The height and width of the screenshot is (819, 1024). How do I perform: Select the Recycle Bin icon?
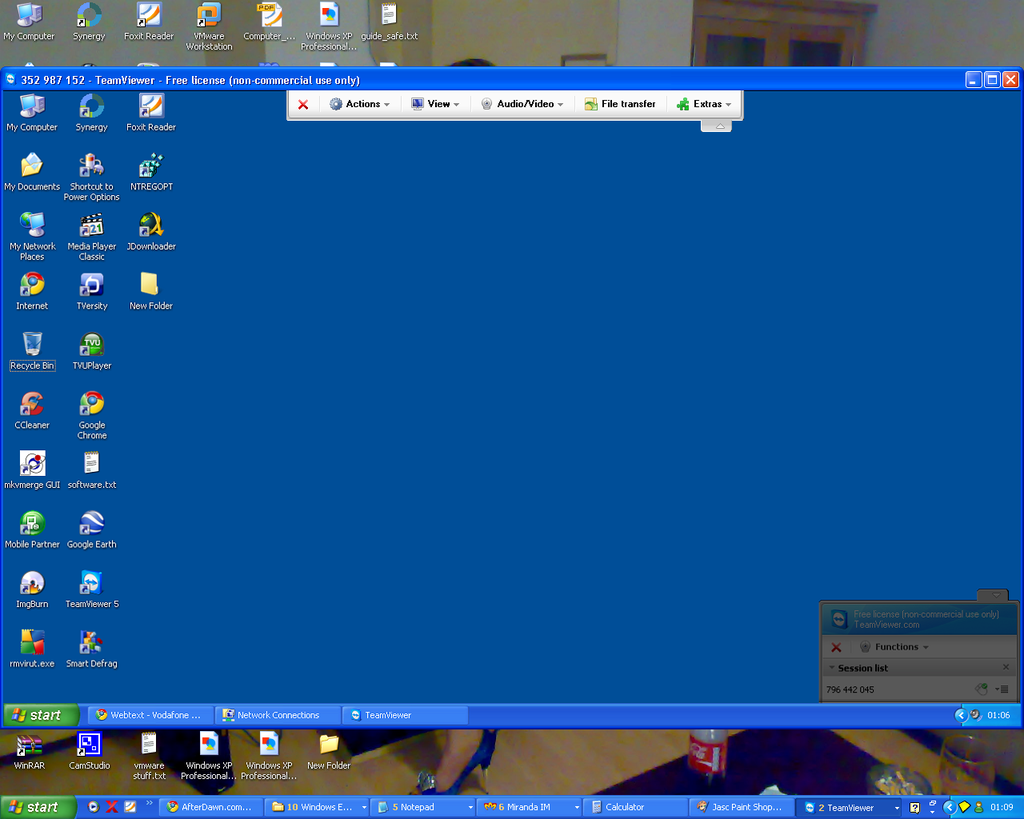(x=32, y=351)
